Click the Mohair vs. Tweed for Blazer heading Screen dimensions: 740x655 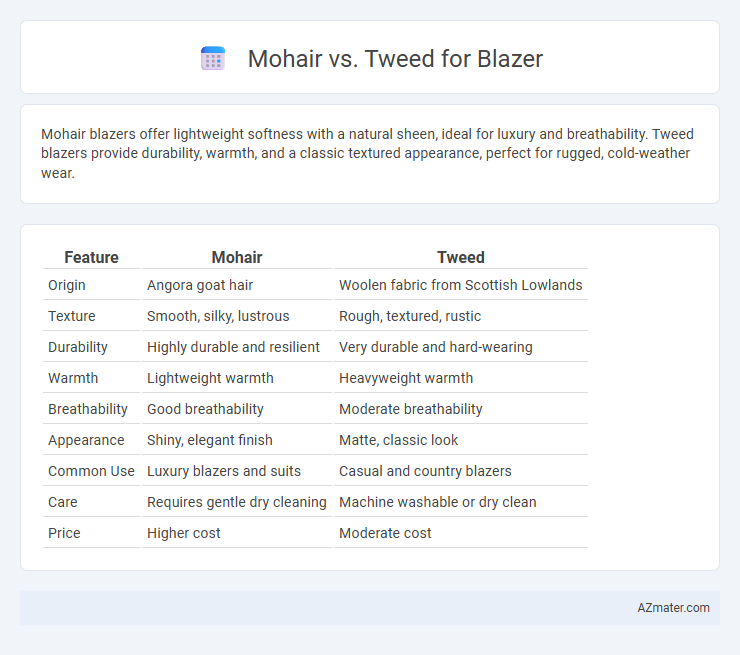click(395, 59)
